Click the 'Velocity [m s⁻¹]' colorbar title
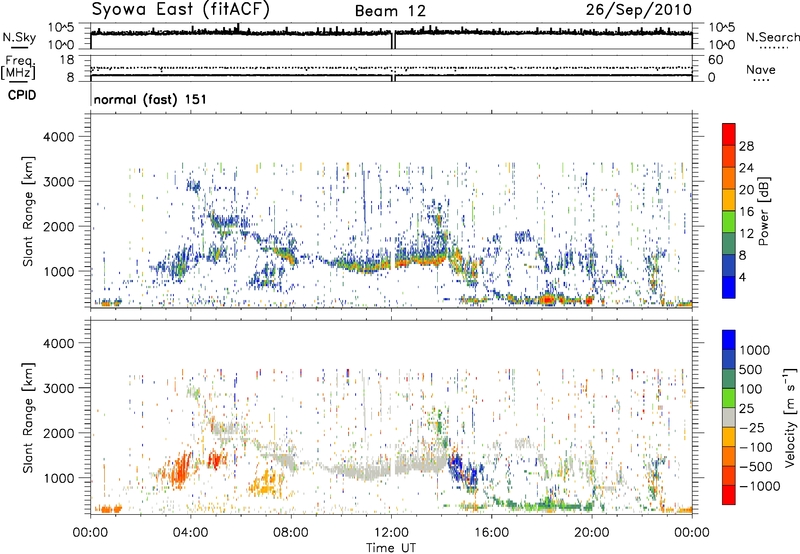 click(x=790, y=417)
